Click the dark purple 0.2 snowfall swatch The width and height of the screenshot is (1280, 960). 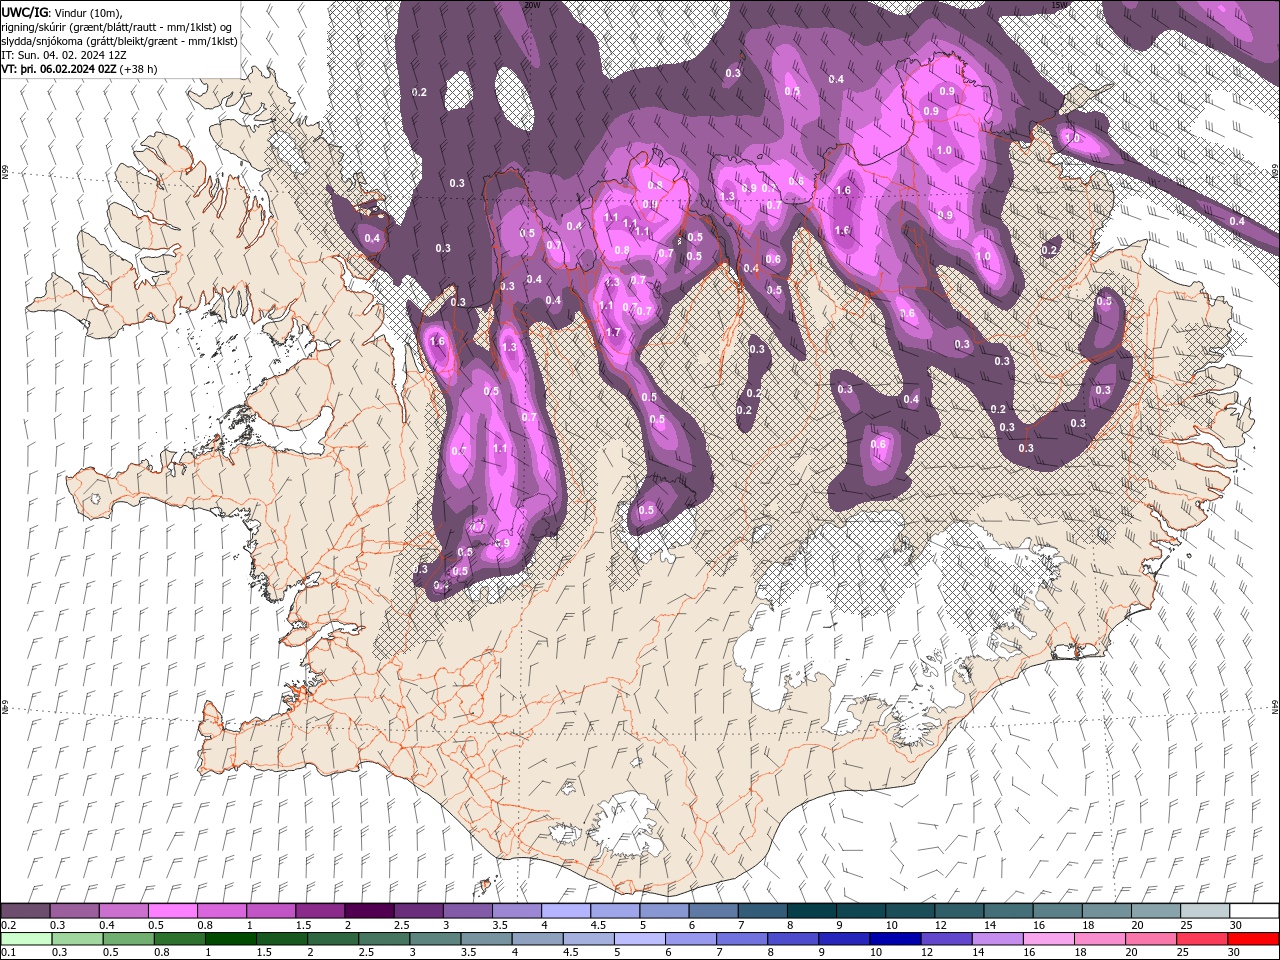[25, 911]
